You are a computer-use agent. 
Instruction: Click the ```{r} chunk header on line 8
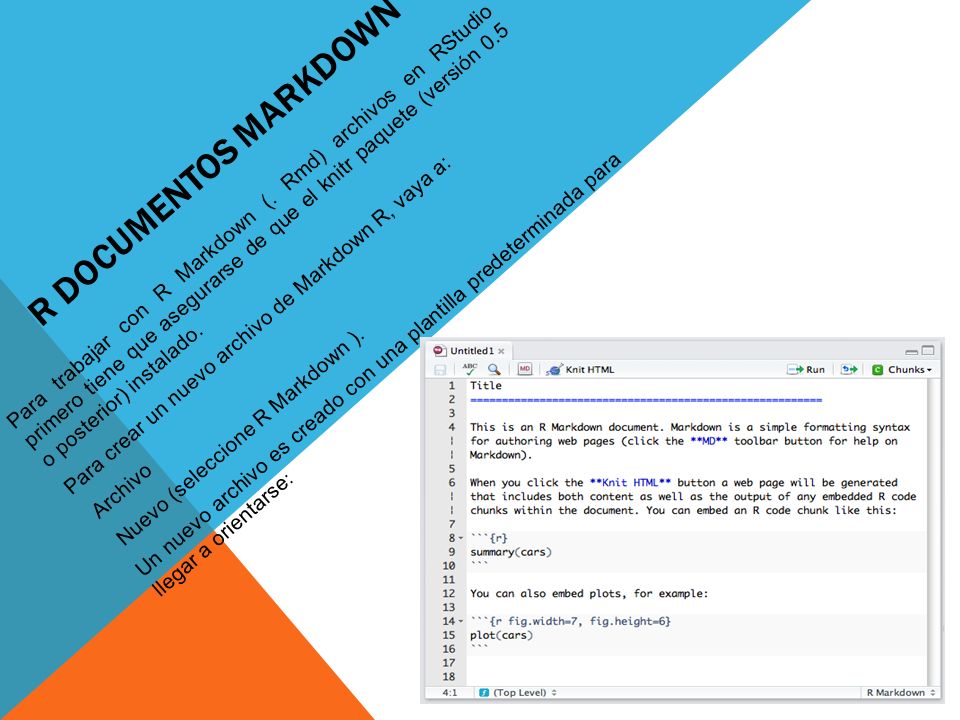point(489,538)
